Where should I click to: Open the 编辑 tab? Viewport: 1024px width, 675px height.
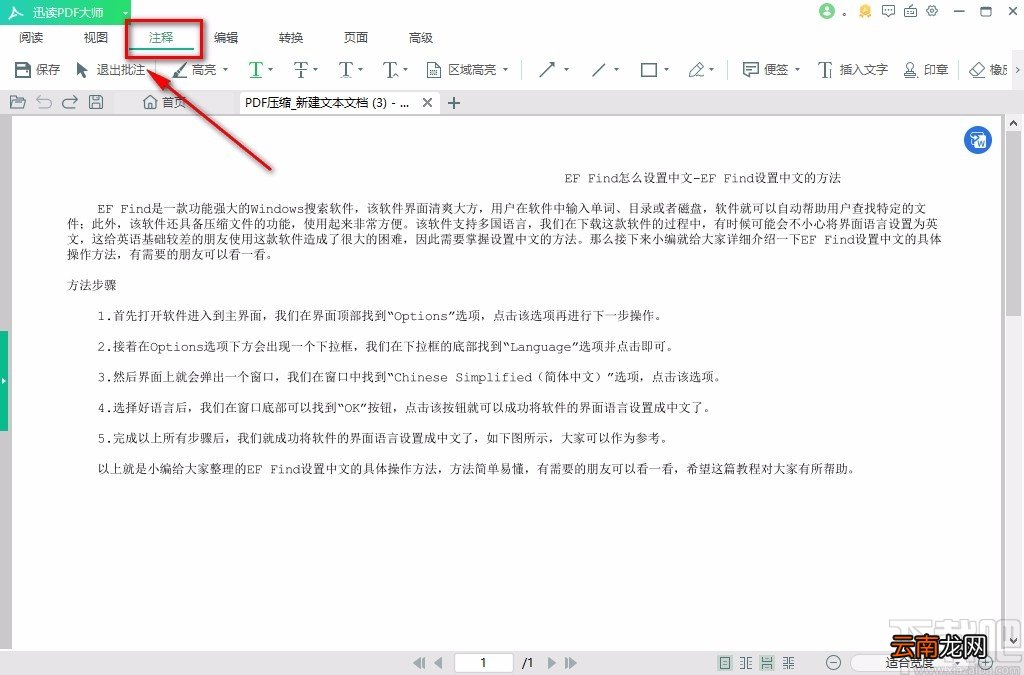coord(226,38)
